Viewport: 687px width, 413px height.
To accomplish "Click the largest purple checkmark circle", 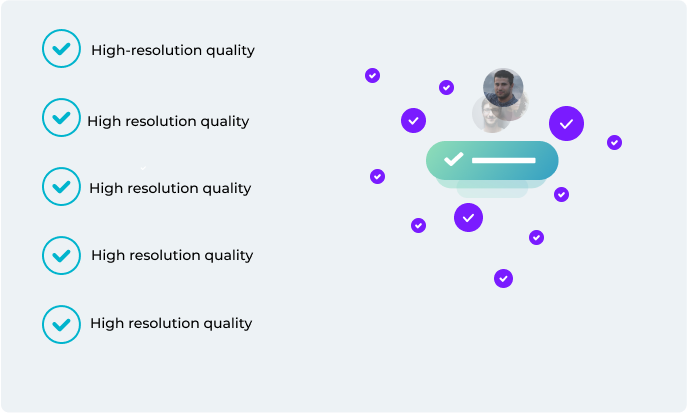I will click(566, 124).
